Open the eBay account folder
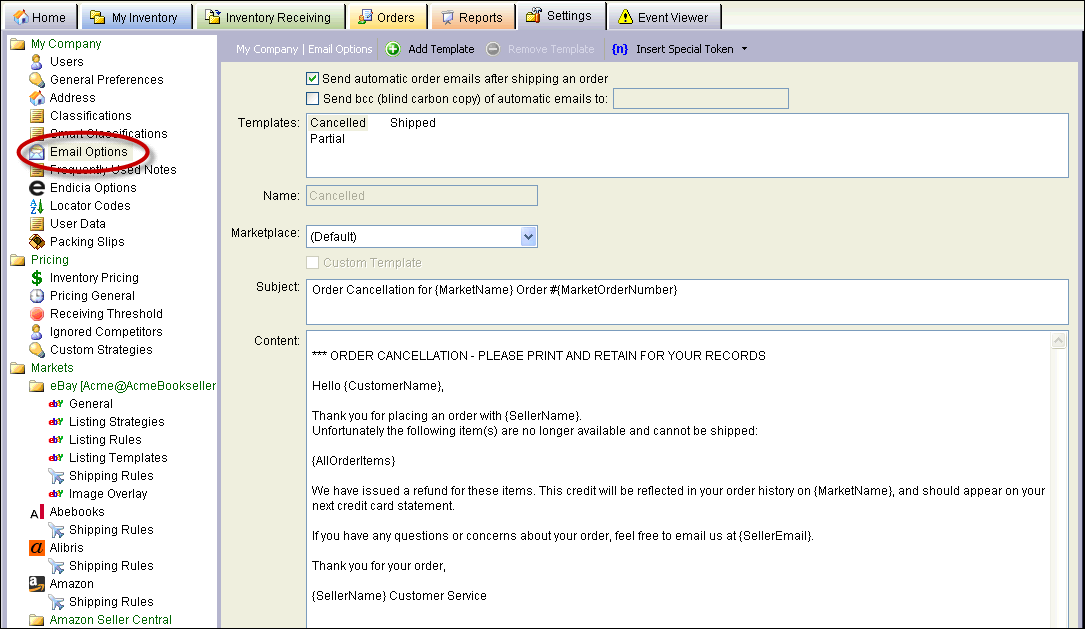 [133, 386]
